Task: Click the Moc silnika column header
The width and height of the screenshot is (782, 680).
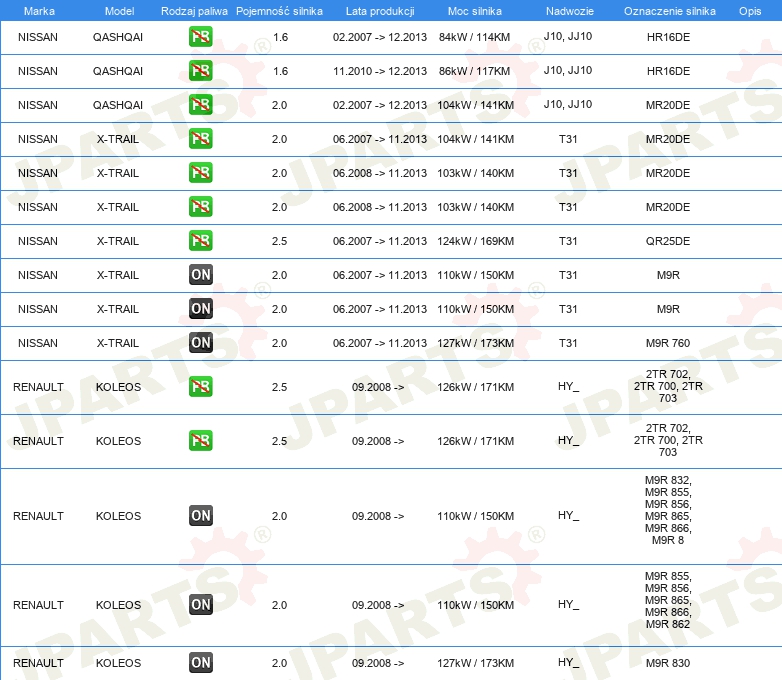Action: (475, 11)
